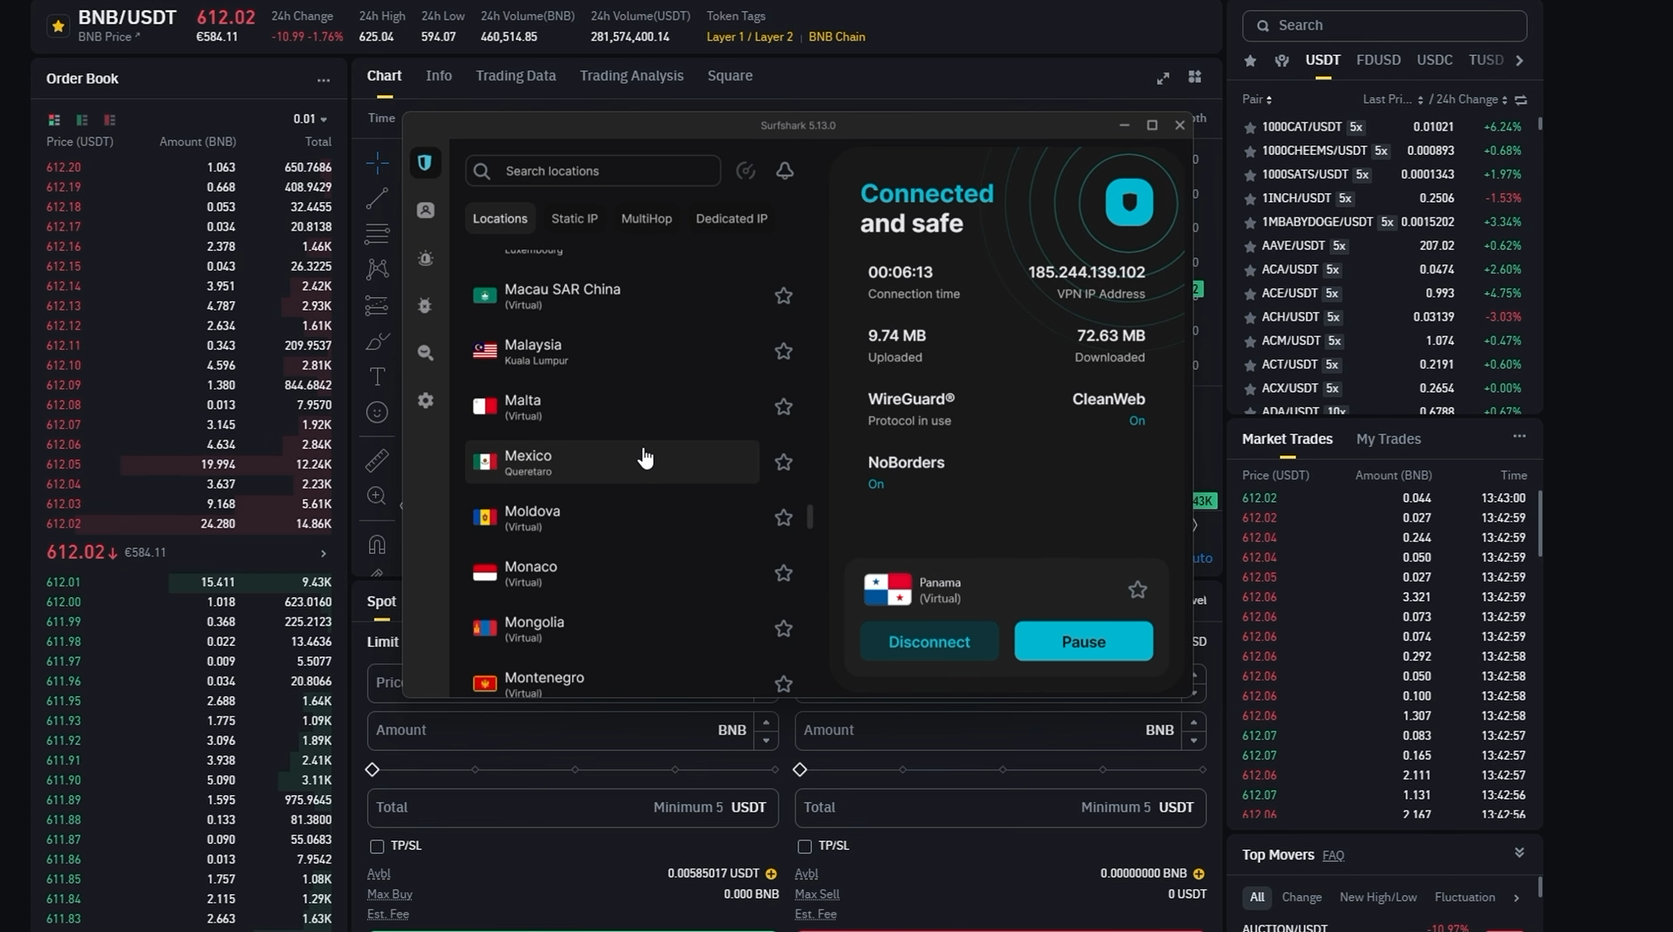Screen dimensions: 1673x932
Task: Select the emoji sticker chart tool
Action: click(x=377, y=412)
